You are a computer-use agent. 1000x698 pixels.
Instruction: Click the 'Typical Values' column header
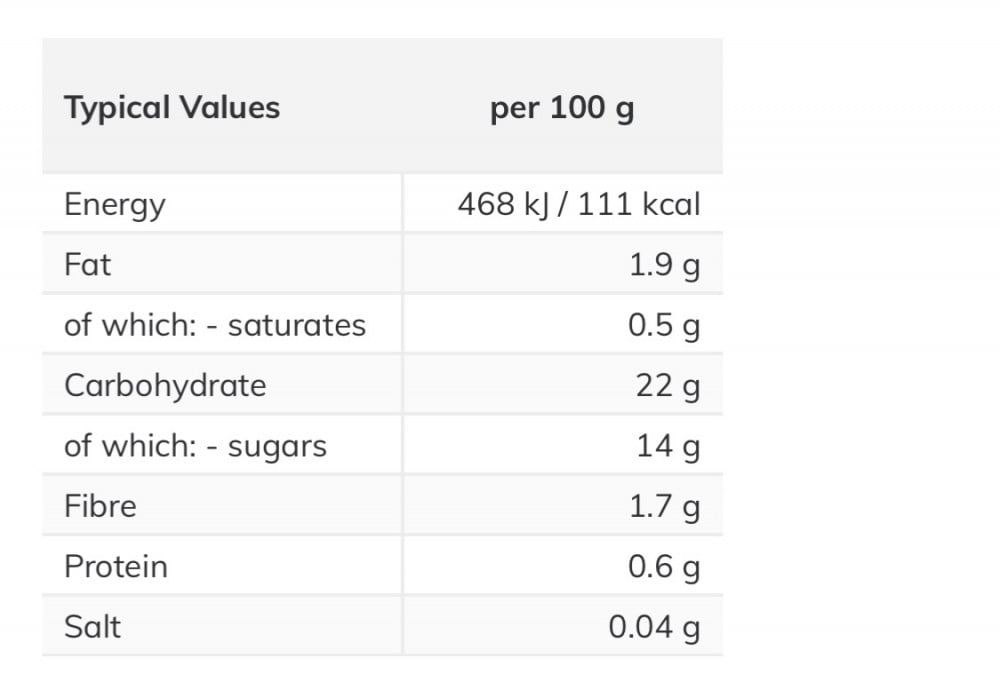tap(172, 108)
